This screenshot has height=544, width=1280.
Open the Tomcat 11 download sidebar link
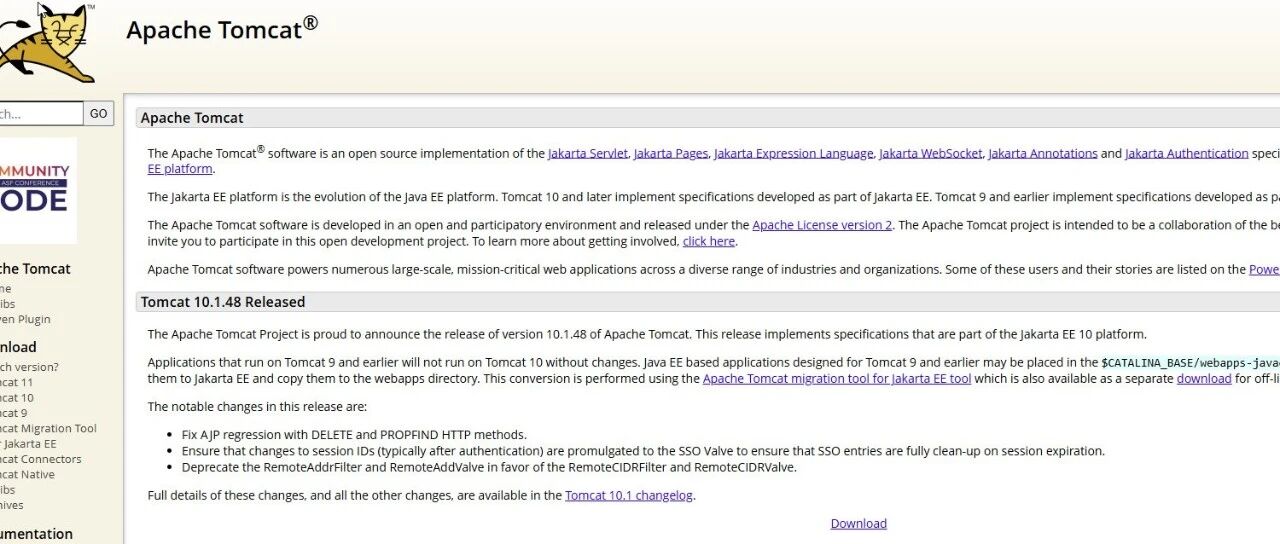16,382
